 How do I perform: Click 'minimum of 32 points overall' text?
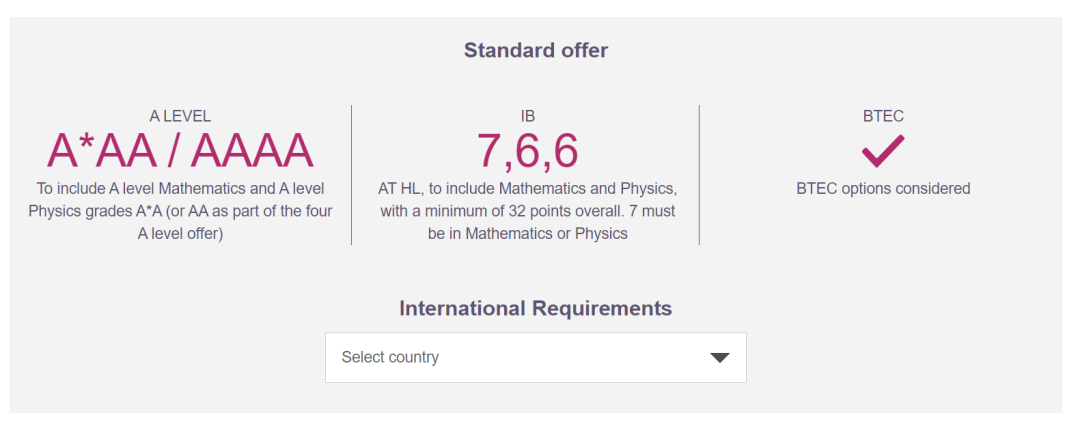click(x=514, y=211)
